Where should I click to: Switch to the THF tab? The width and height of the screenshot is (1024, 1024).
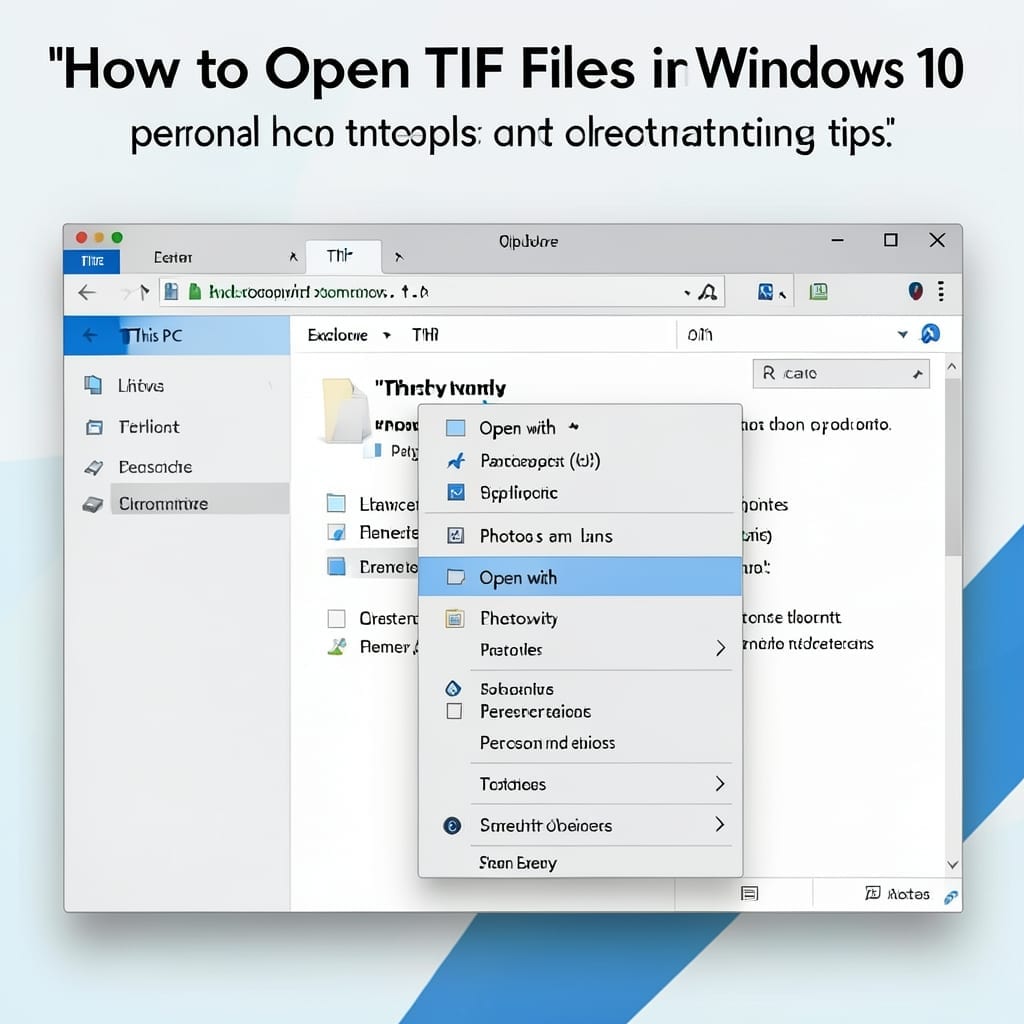point(342,257)
